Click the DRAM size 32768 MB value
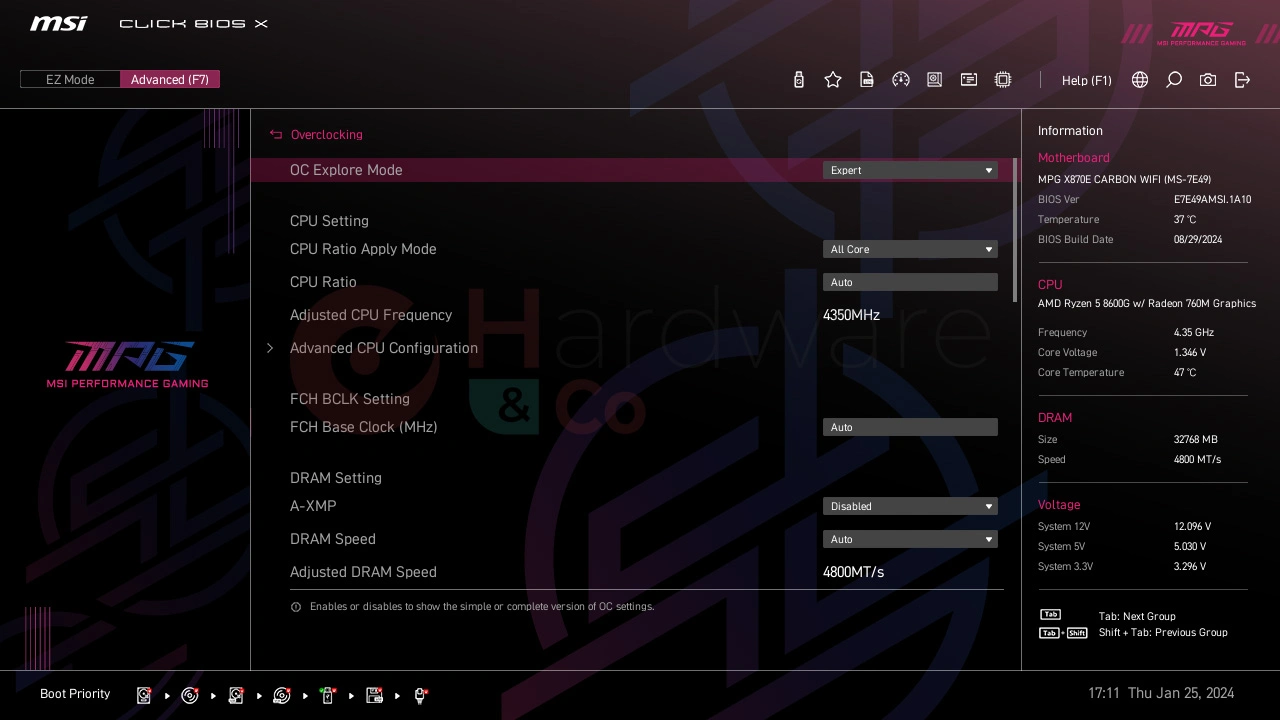This screenshot has width=1280, height=720. (1196, 440)
